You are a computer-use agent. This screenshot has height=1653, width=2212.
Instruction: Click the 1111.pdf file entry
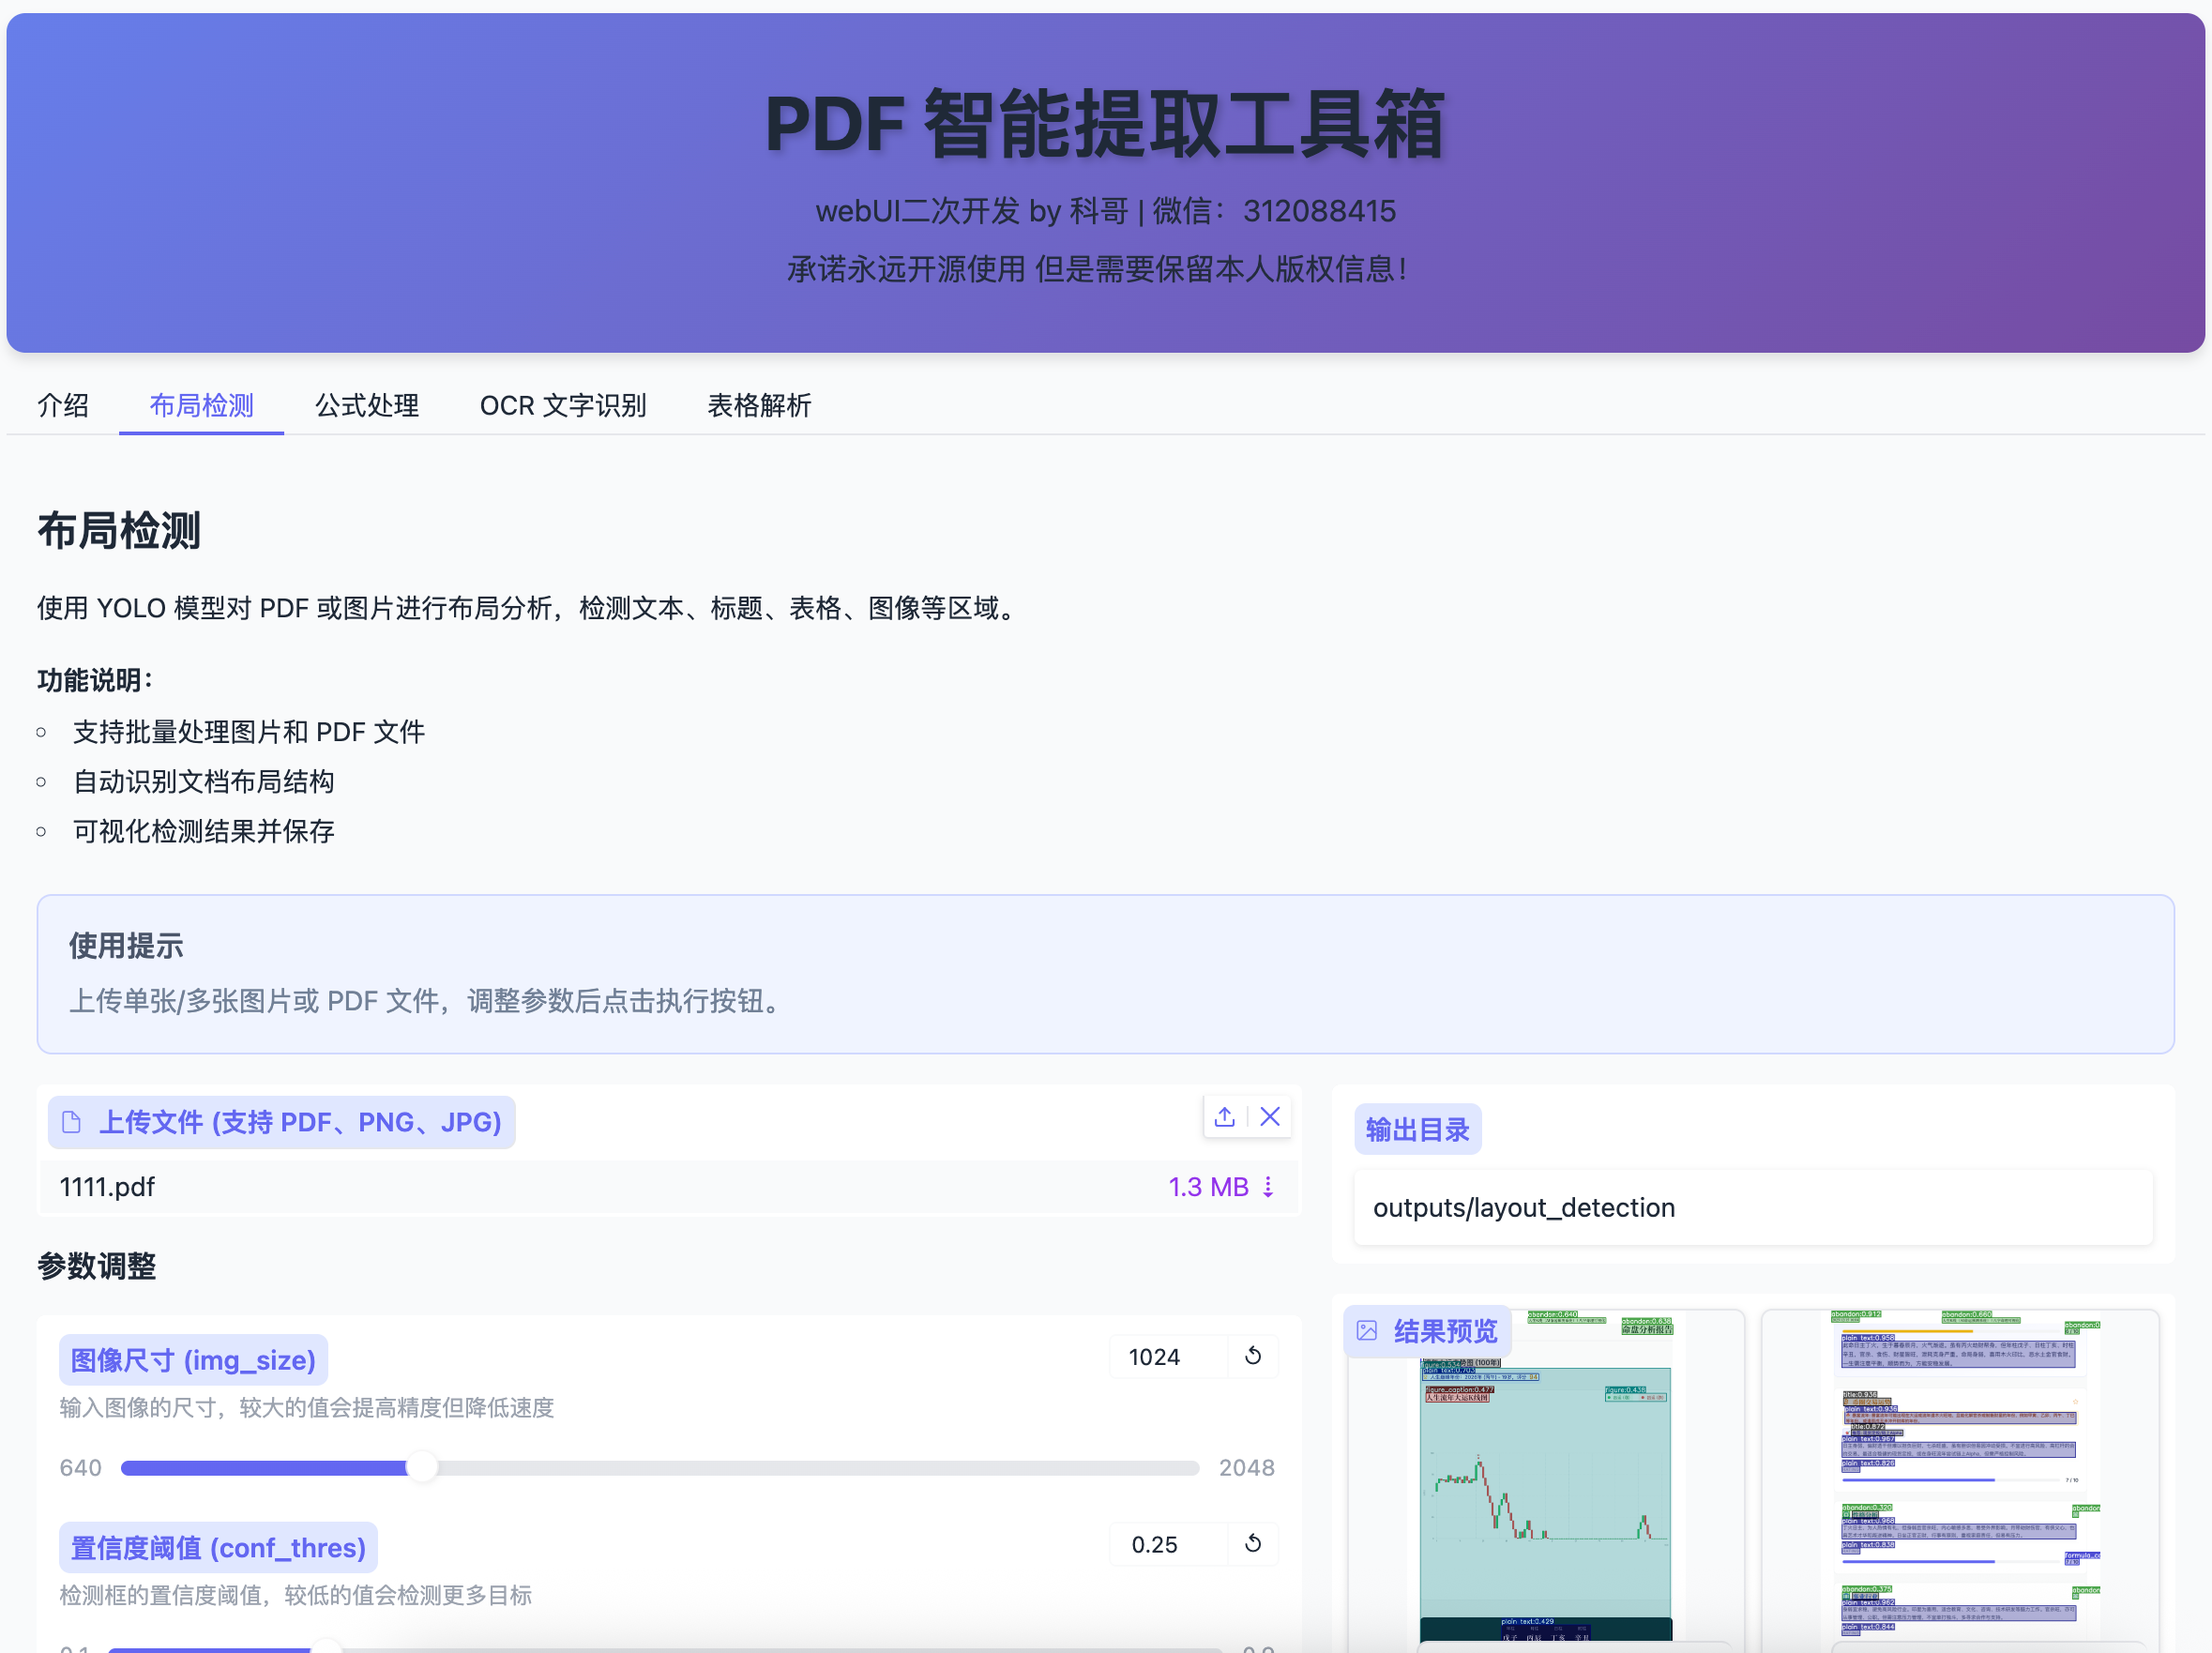coord(107,1187)
